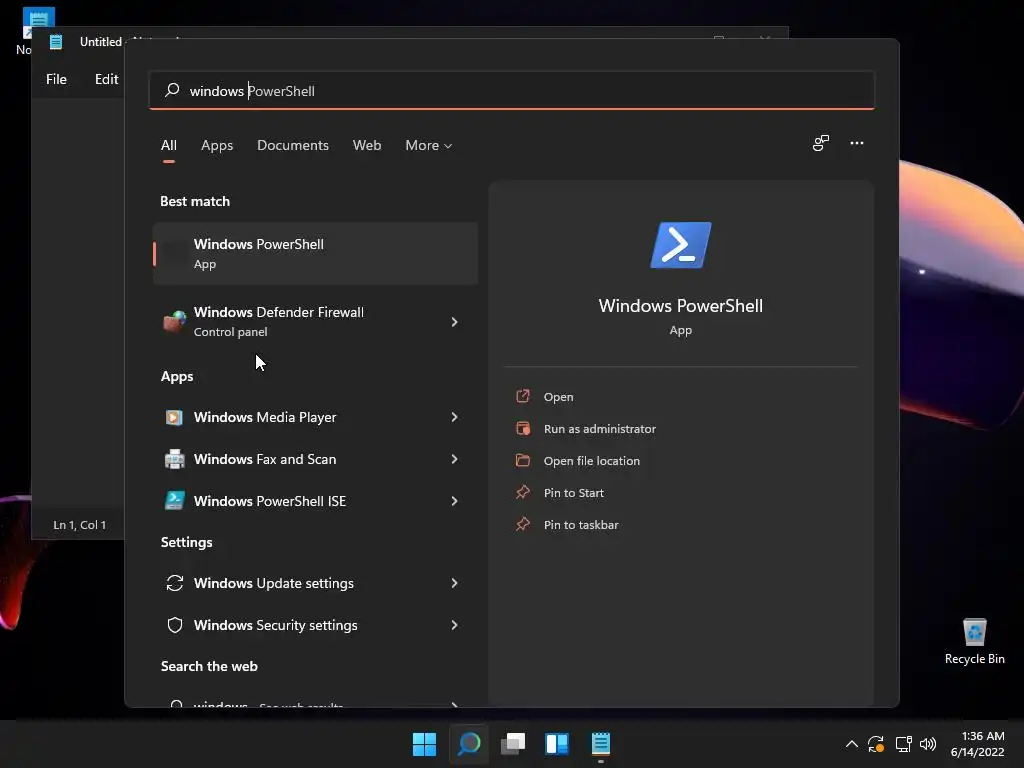Expand Windows Update settings arrow
This screenshot has width=1024, height=768.
tap(455, 583)
